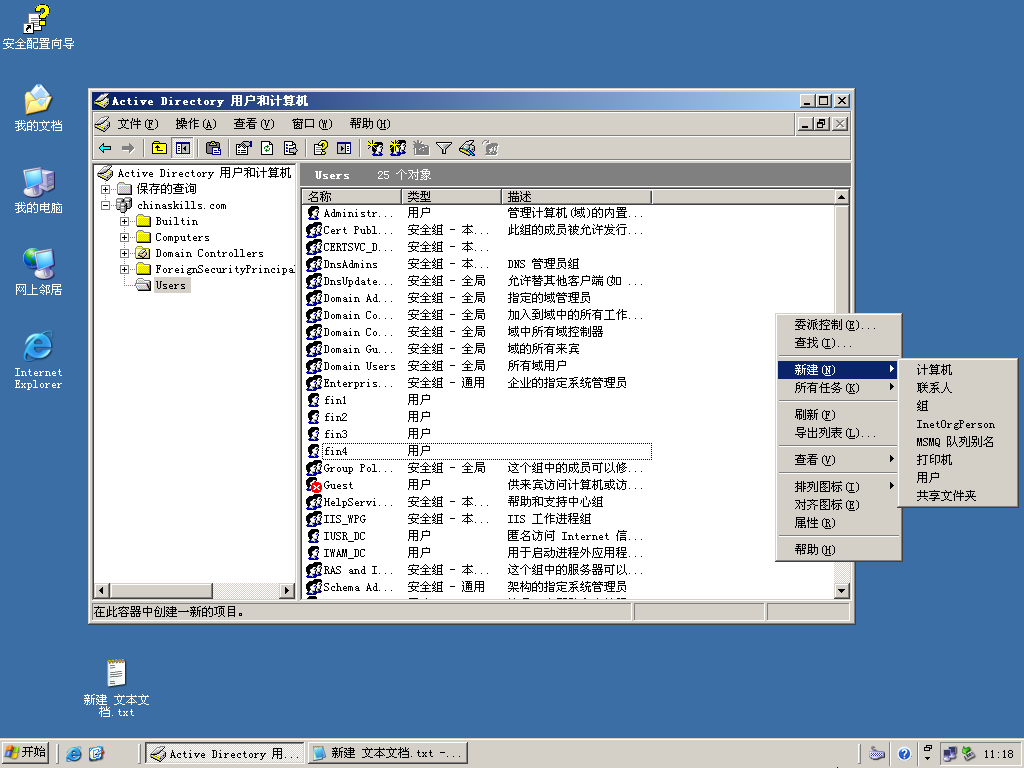Click the Up one level folder icon
The height and width of the screenshot is (768, 1024).
pyautogui.click(x=159, y=148)
